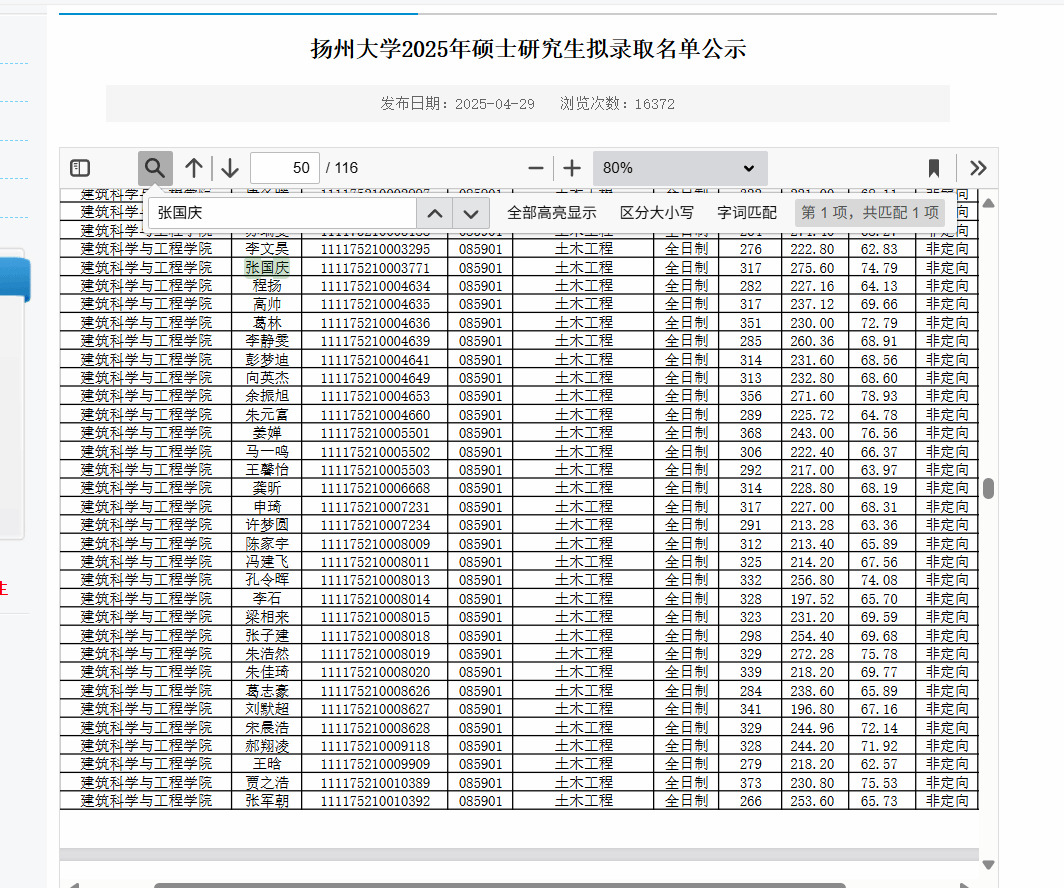Jump to previous search match

click(x=434, y=213)
